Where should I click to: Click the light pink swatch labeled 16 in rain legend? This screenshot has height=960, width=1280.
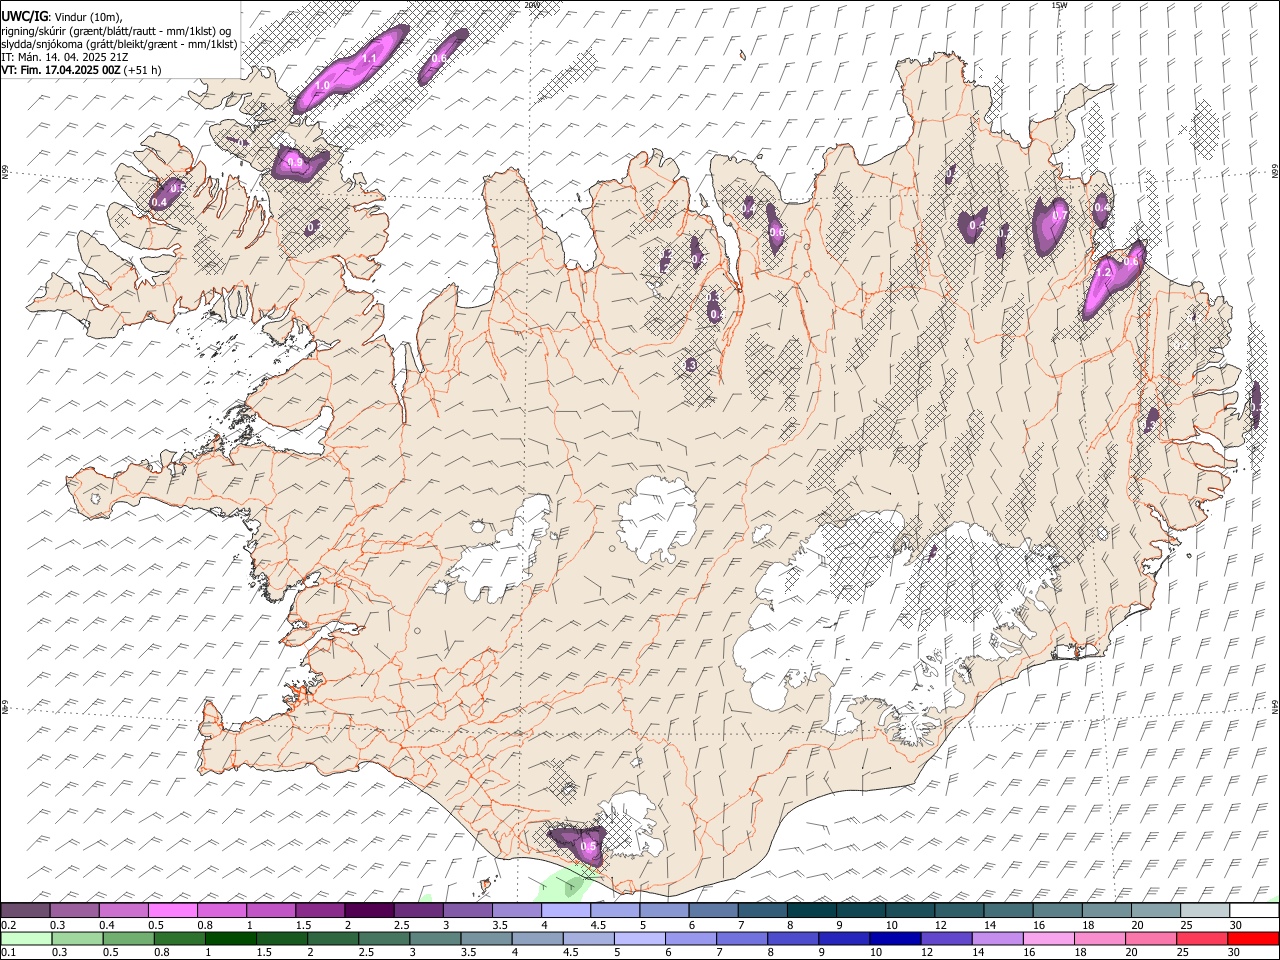tap(1047, 939)
